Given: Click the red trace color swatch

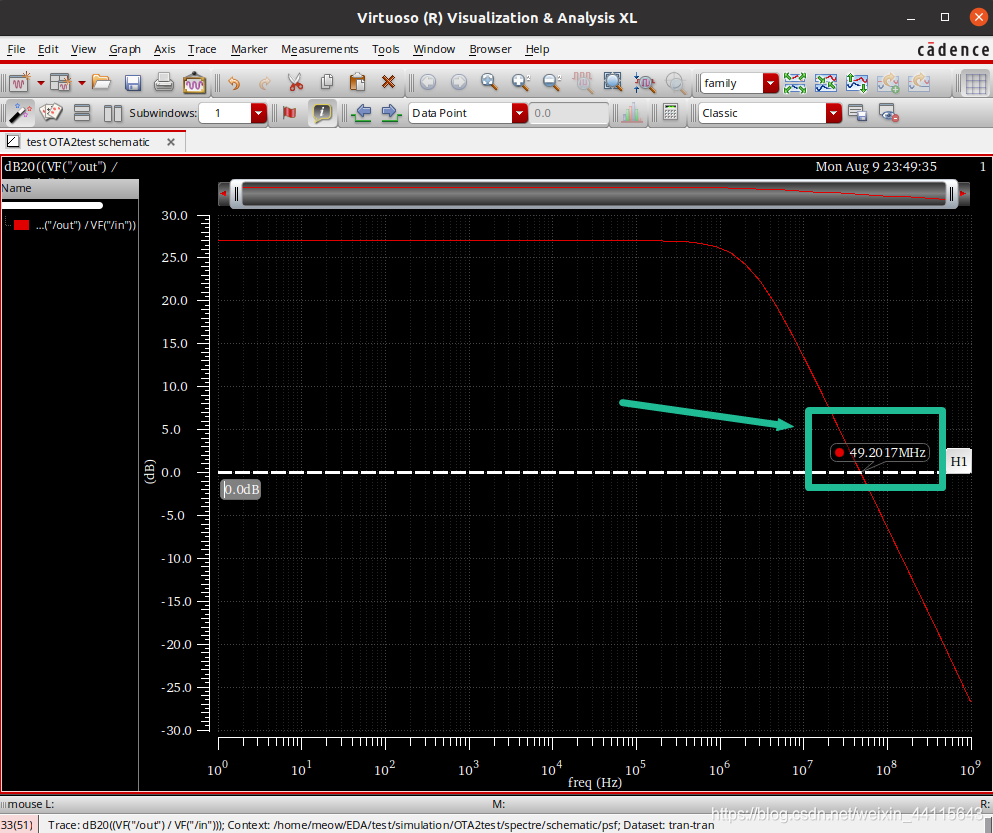Looking at the screenshot, I should (x=22, y=225).
